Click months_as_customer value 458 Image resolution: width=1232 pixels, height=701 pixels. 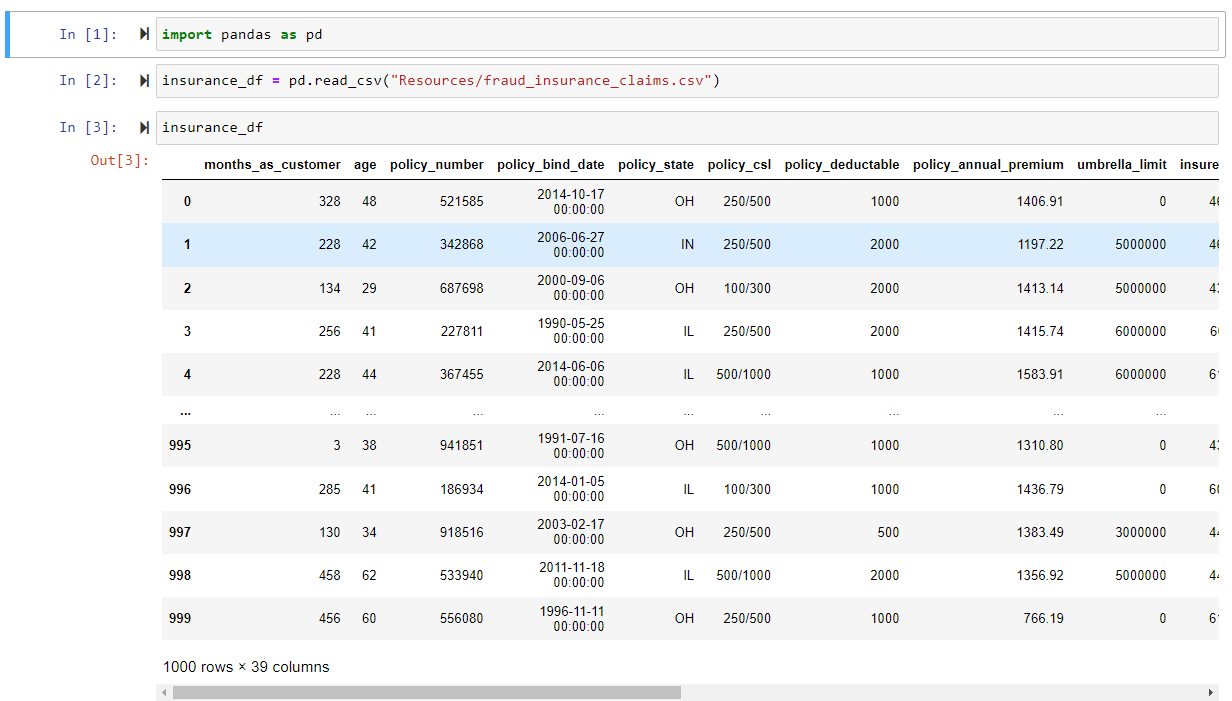pyautogui.click(x=330, y=575)
